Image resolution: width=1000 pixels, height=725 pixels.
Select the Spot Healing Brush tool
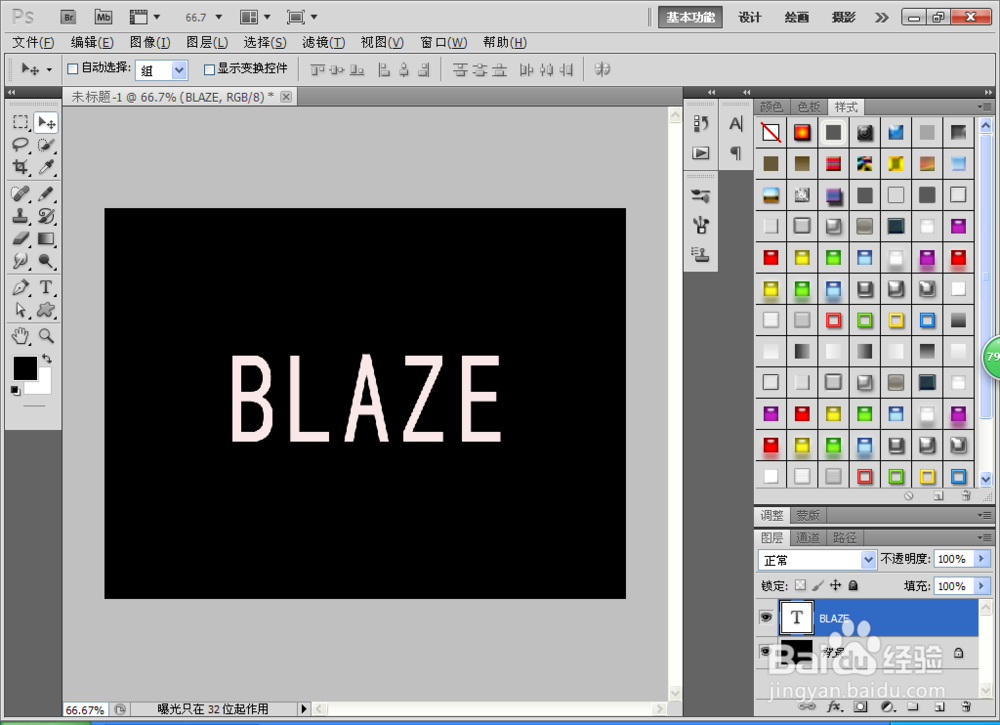tap(20, 193)
